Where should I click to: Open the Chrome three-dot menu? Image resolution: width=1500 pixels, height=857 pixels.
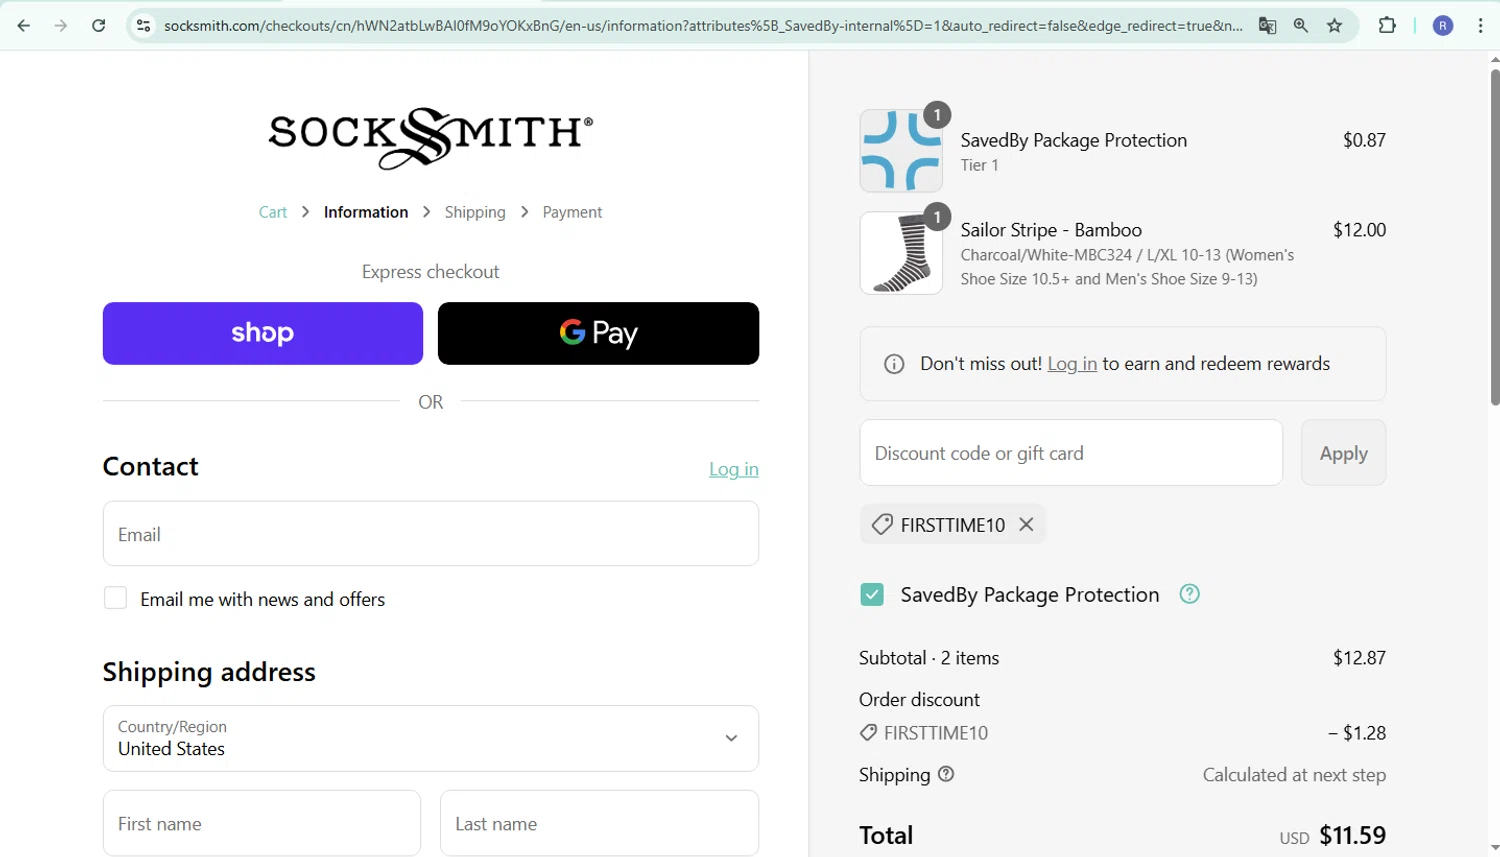point(1481,26)
